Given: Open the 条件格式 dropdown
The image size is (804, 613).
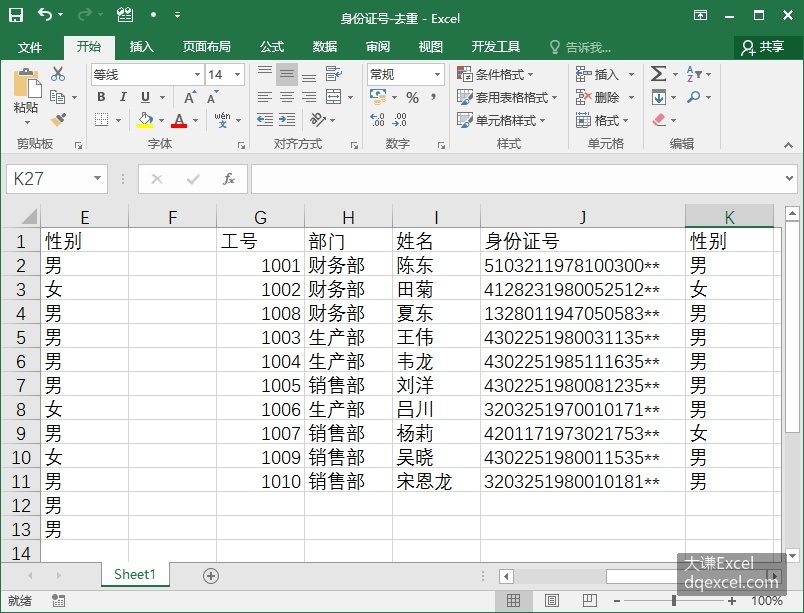Looking at the screenshot, I should [x=495, y=75].
